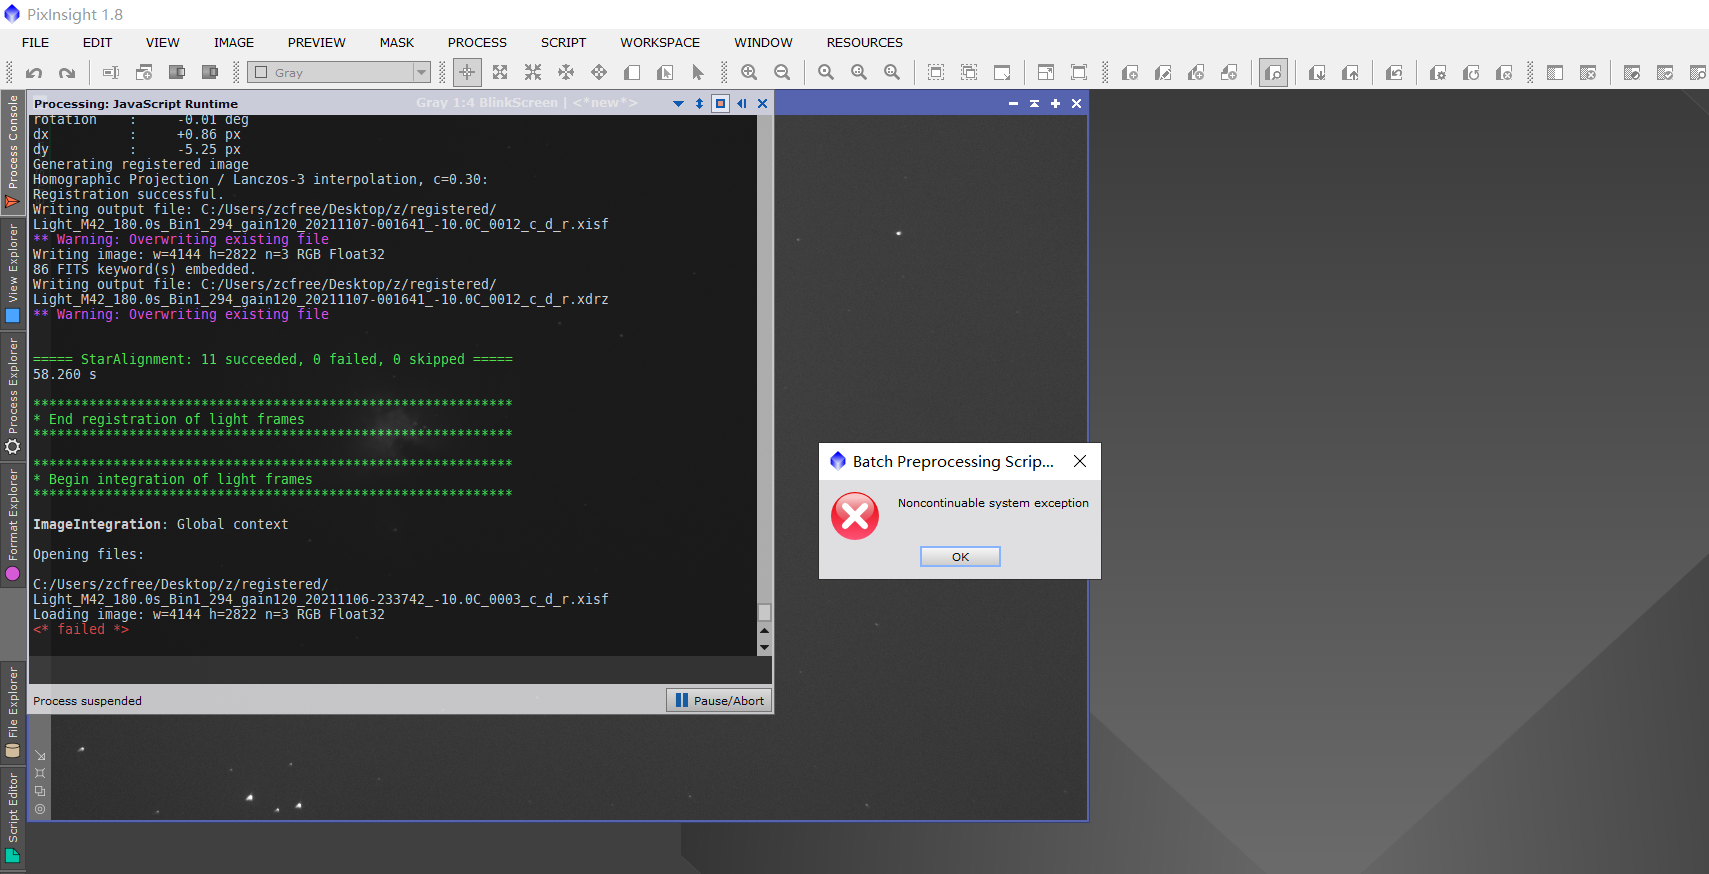Click the console scrollbar thumb
This screenshot has height=874, width=1709.
tap(764, 612)
